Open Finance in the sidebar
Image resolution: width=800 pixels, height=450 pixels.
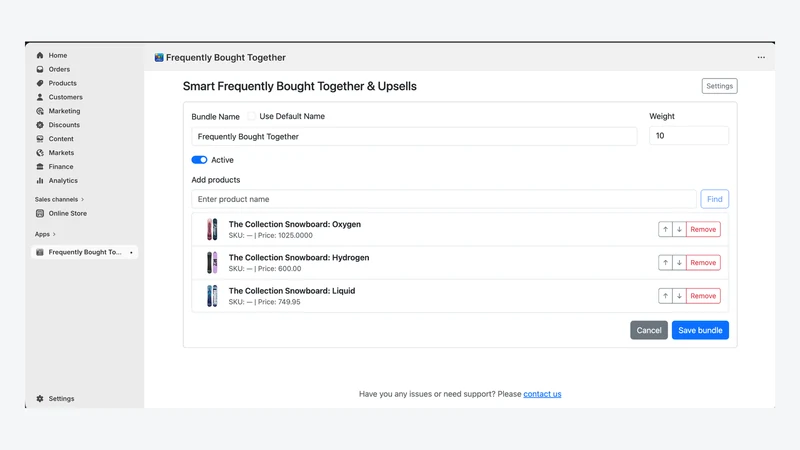pos(61,166)
